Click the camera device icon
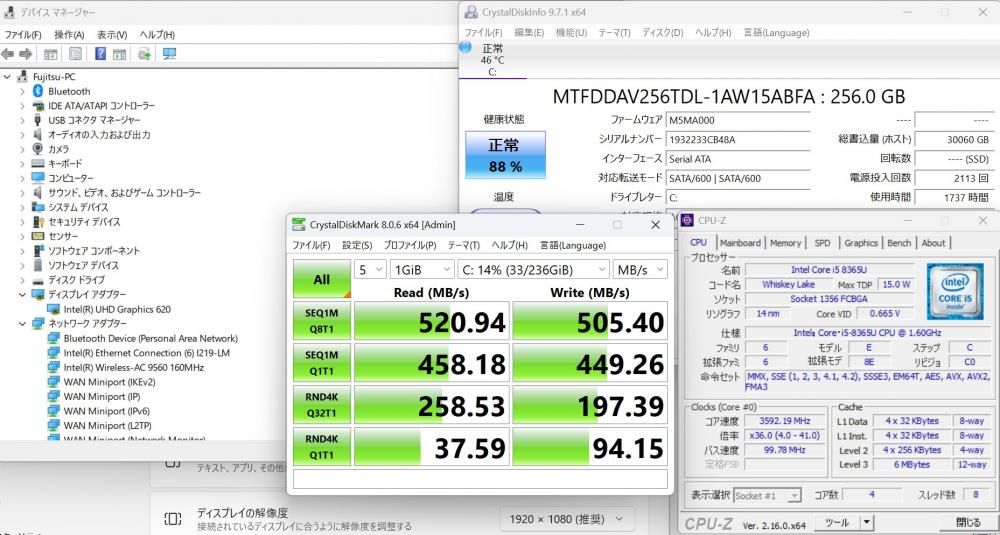Screen dimensions: 1000x535 pyautogui.click(x=38, y=149)
